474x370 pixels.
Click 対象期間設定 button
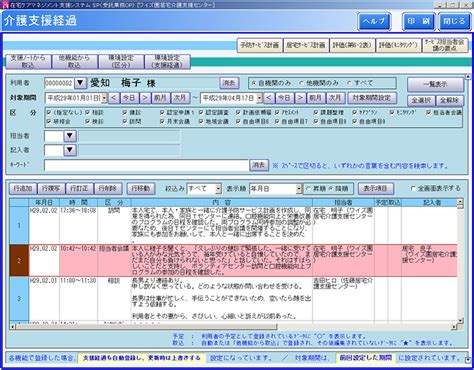[372, 98]
